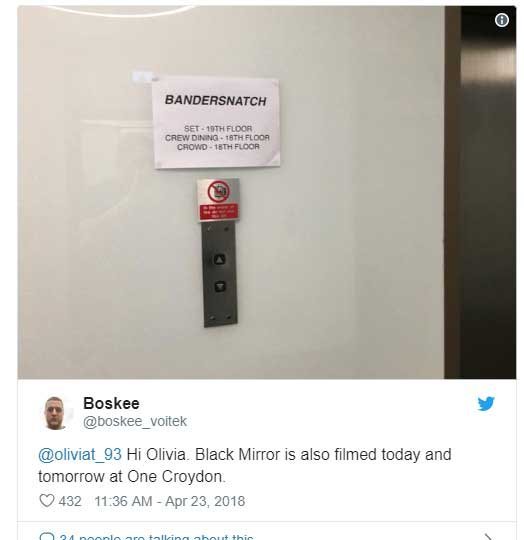Click the info icon on the photo
The width and height of the screenshot is (524, 540).
[x=502, y=20]
